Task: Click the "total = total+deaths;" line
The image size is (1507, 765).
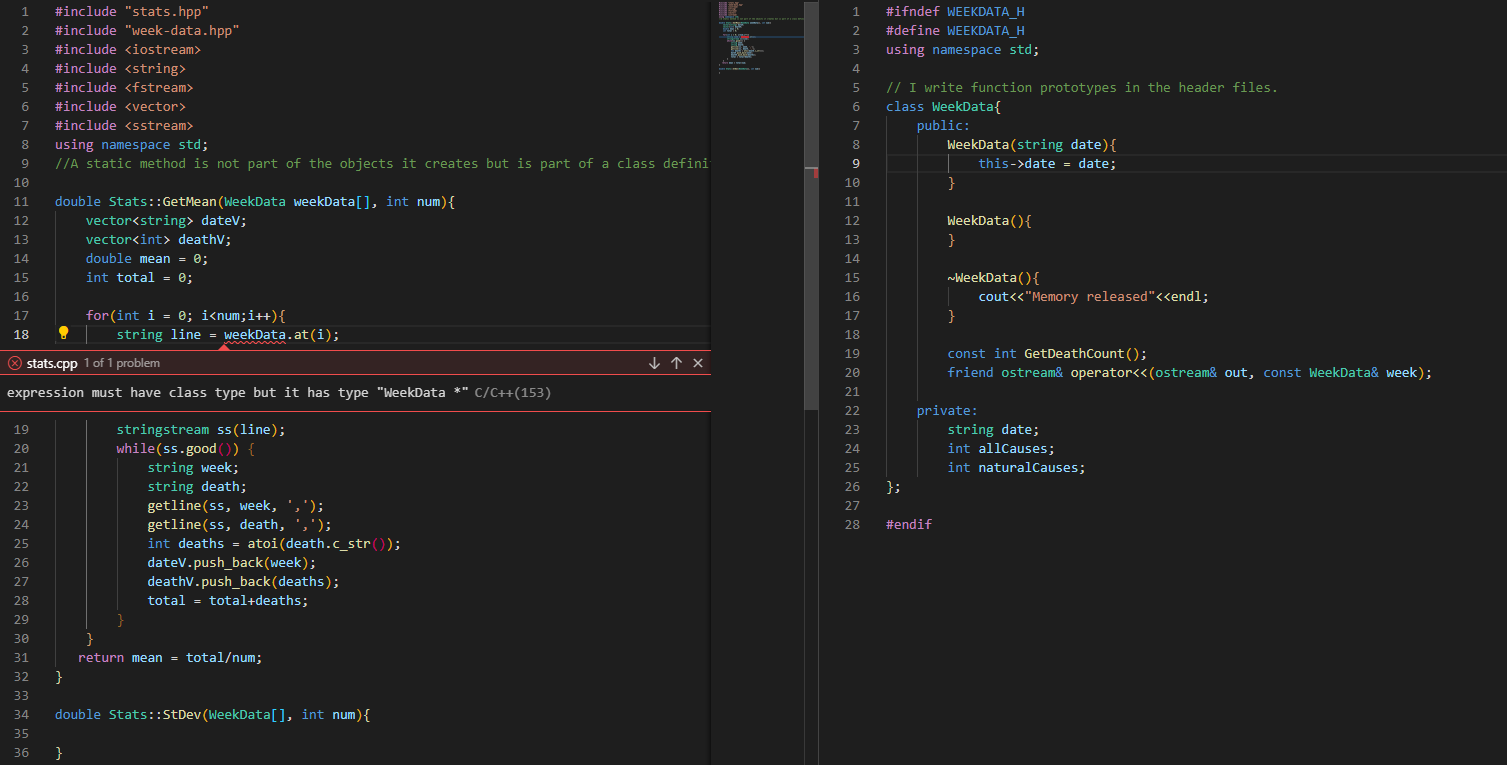Action: tap(228, 601)
